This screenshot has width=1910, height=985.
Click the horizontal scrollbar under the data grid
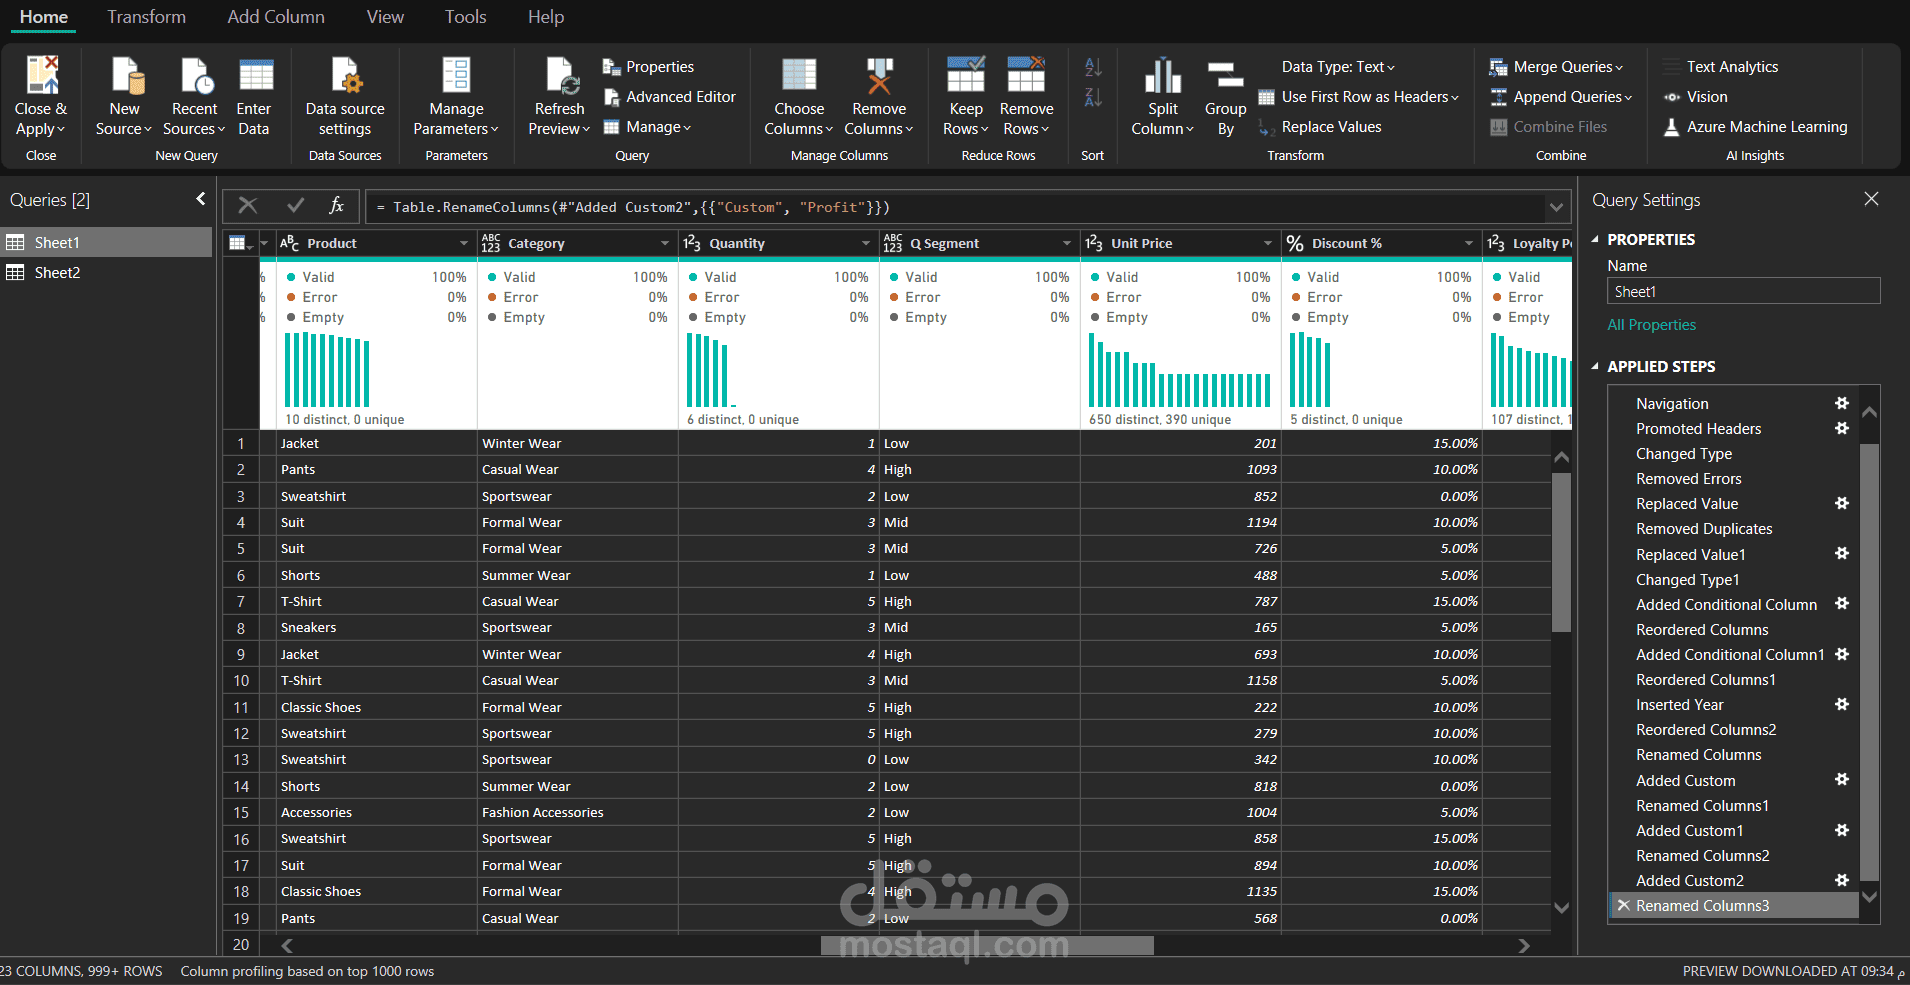point(986,945)
